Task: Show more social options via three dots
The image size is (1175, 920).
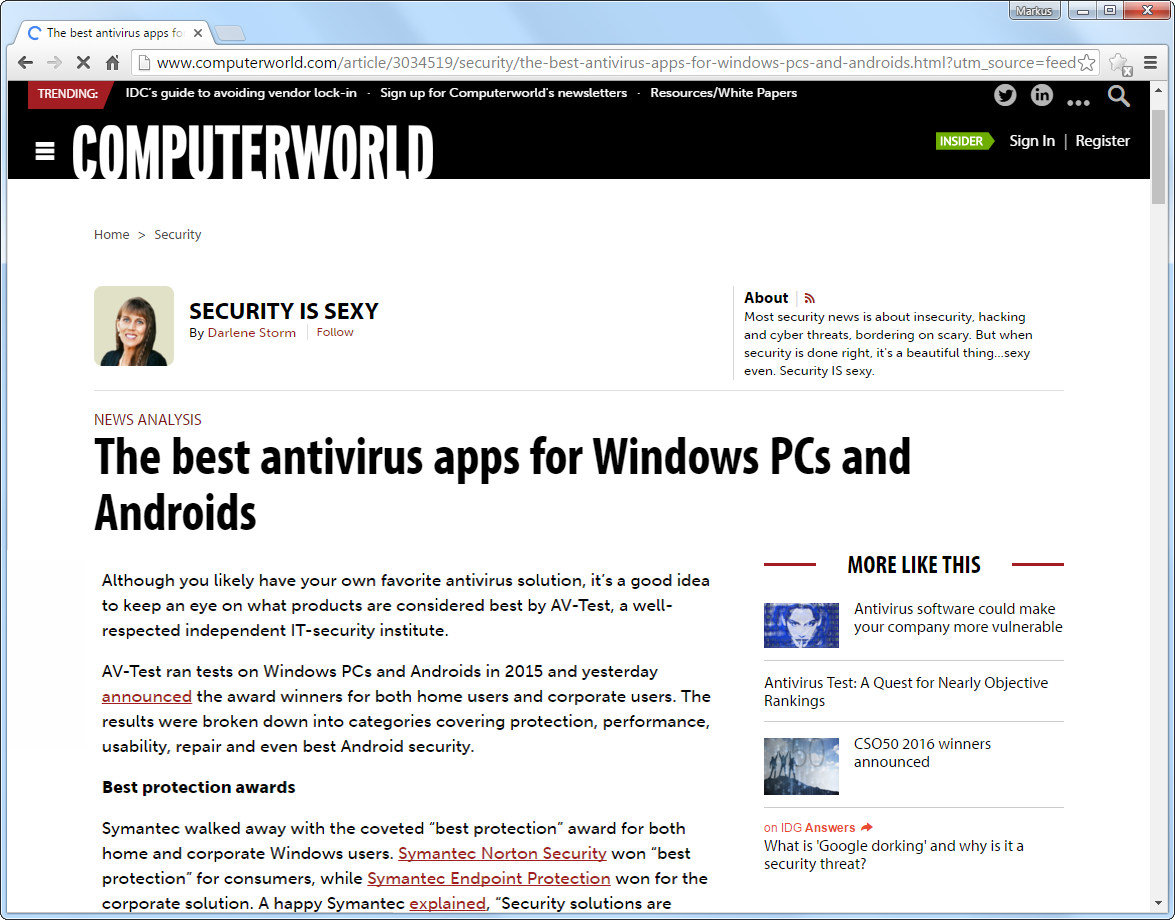Action: point(1078,100)
